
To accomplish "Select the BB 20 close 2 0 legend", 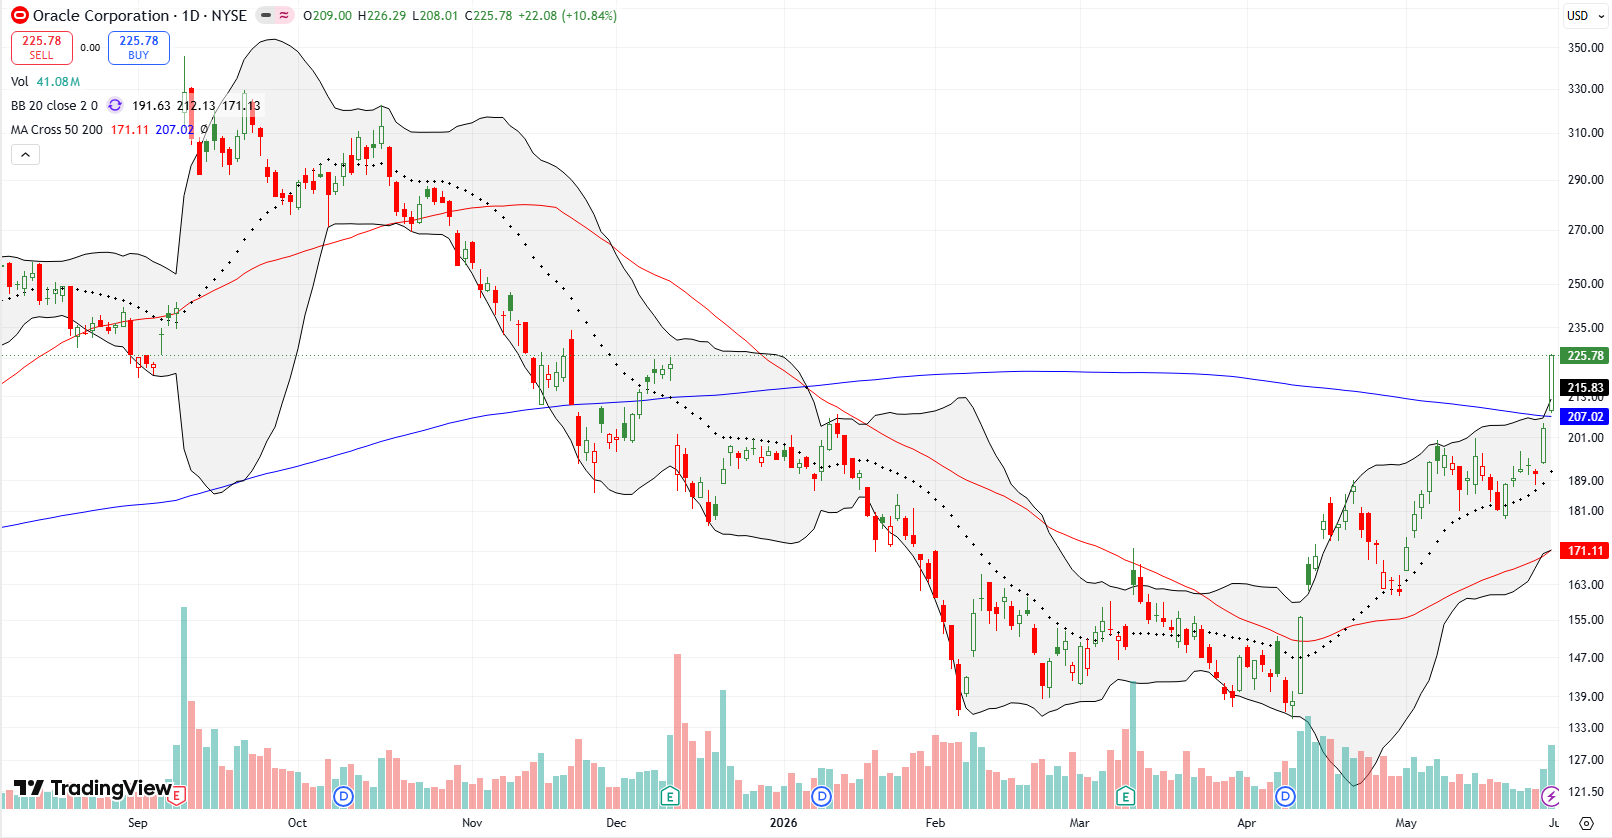I will tap(54, 106).
